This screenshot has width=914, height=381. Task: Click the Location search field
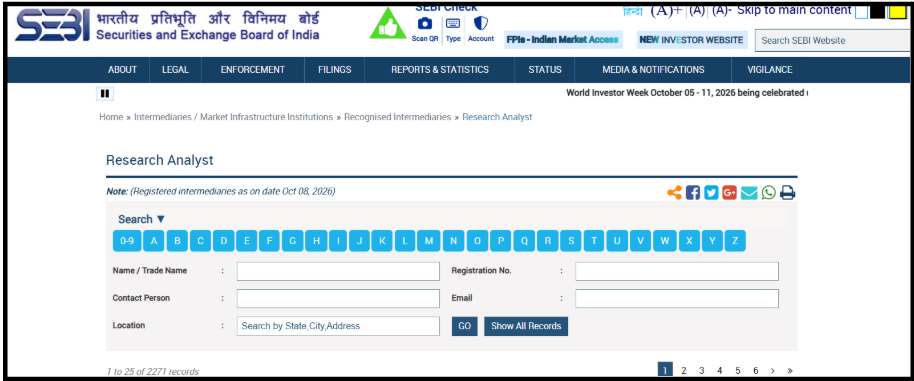[x=338, y=326]
